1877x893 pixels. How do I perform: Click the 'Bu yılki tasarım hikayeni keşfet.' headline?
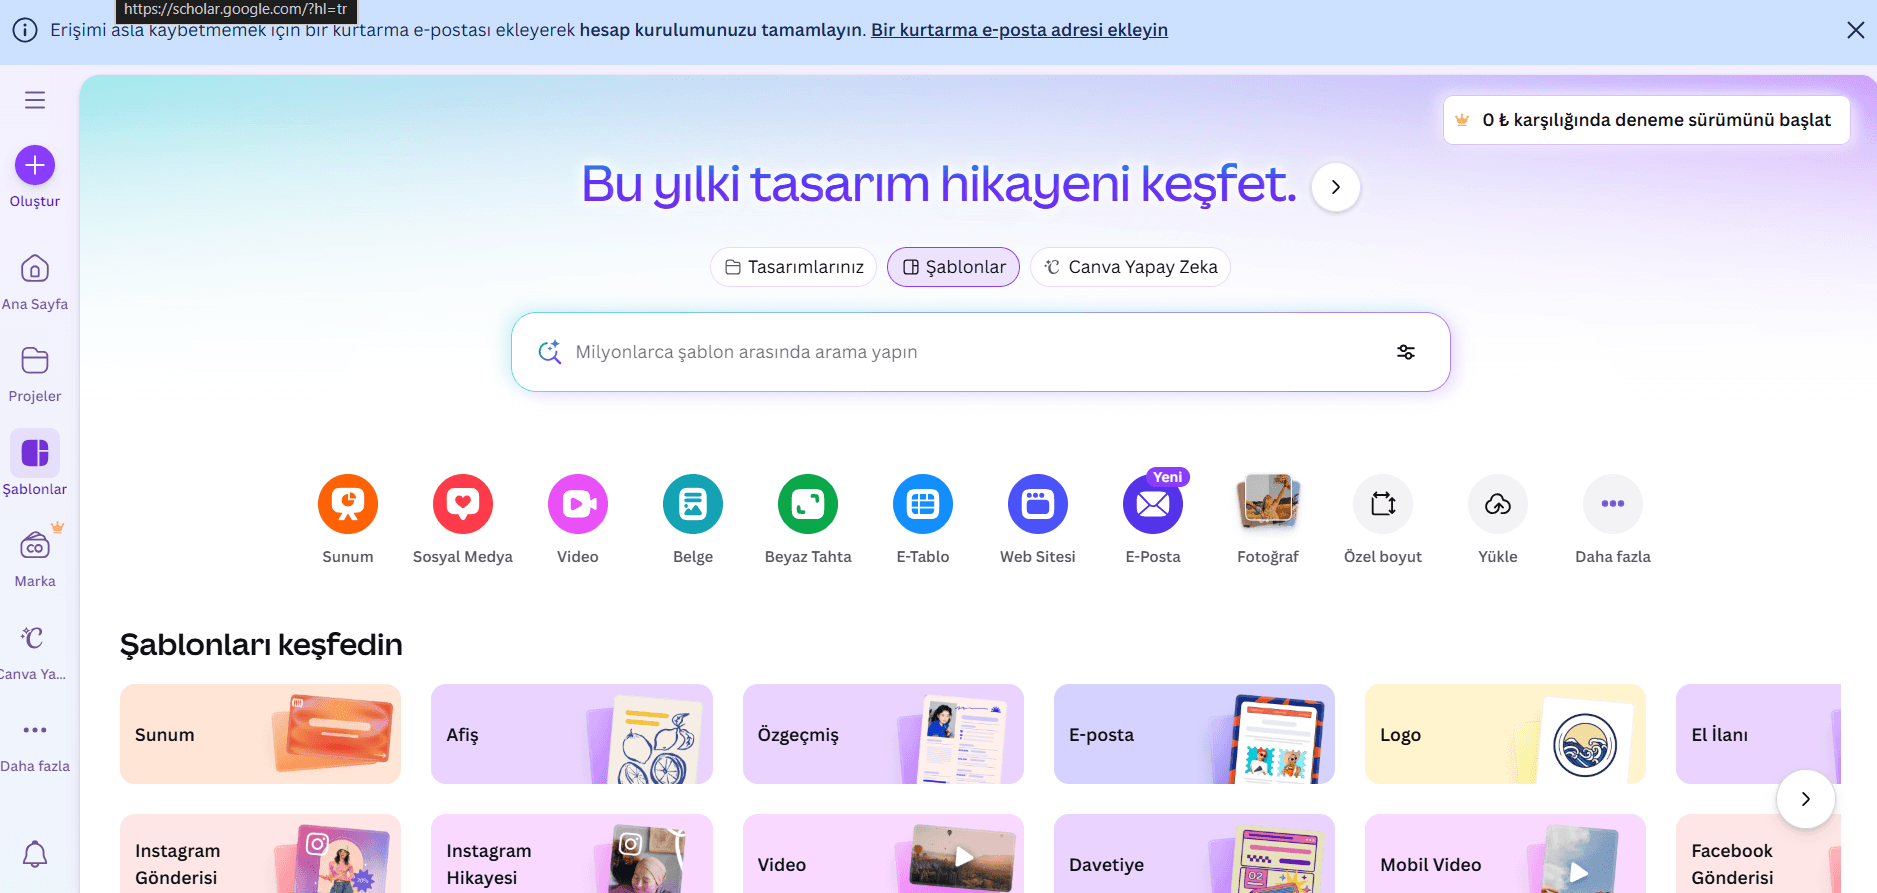(x=938, y=185)
